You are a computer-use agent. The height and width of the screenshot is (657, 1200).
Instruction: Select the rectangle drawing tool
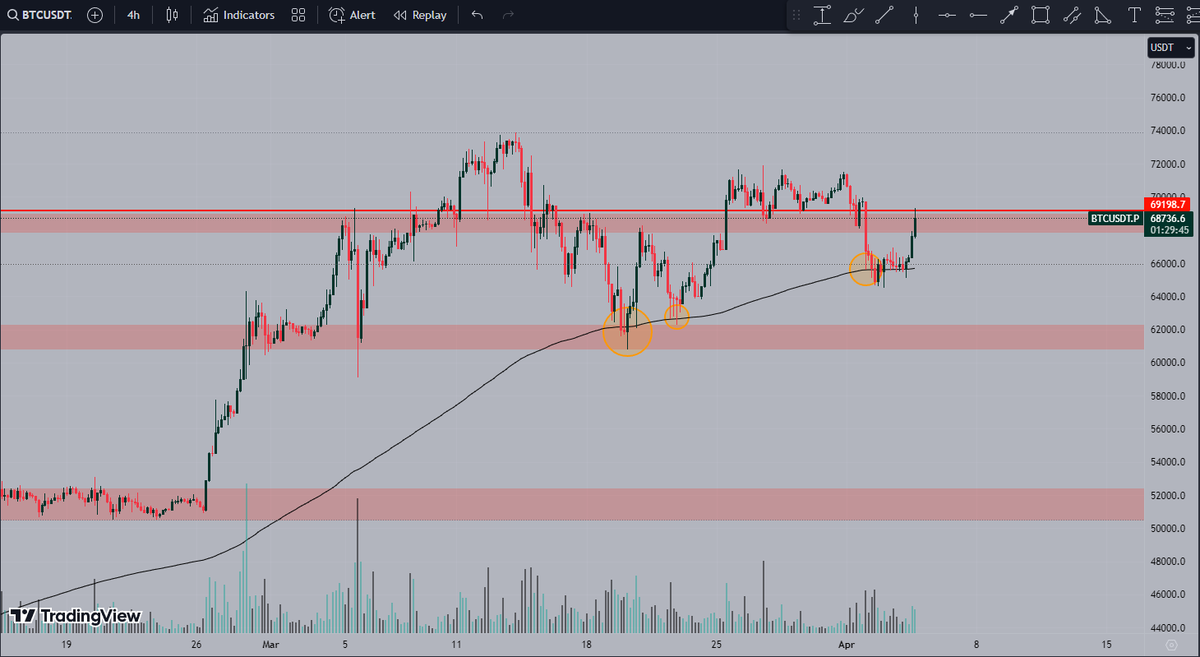pos(1040,15)
